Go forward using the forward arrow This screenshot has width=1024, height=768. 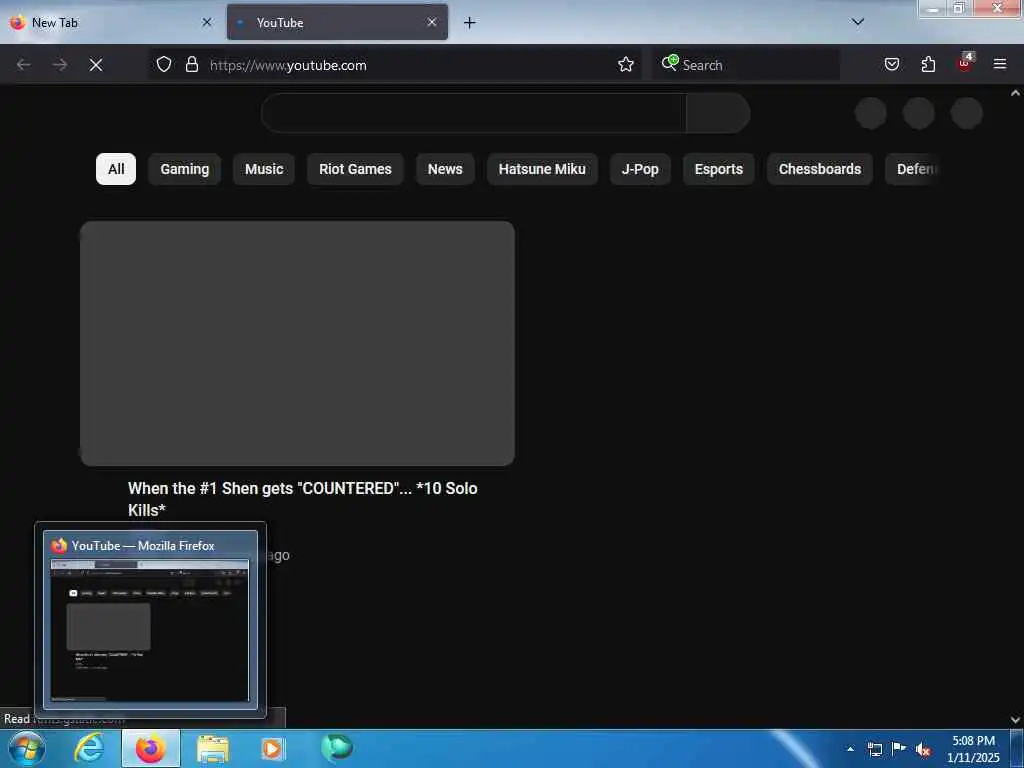coord(60,65)
